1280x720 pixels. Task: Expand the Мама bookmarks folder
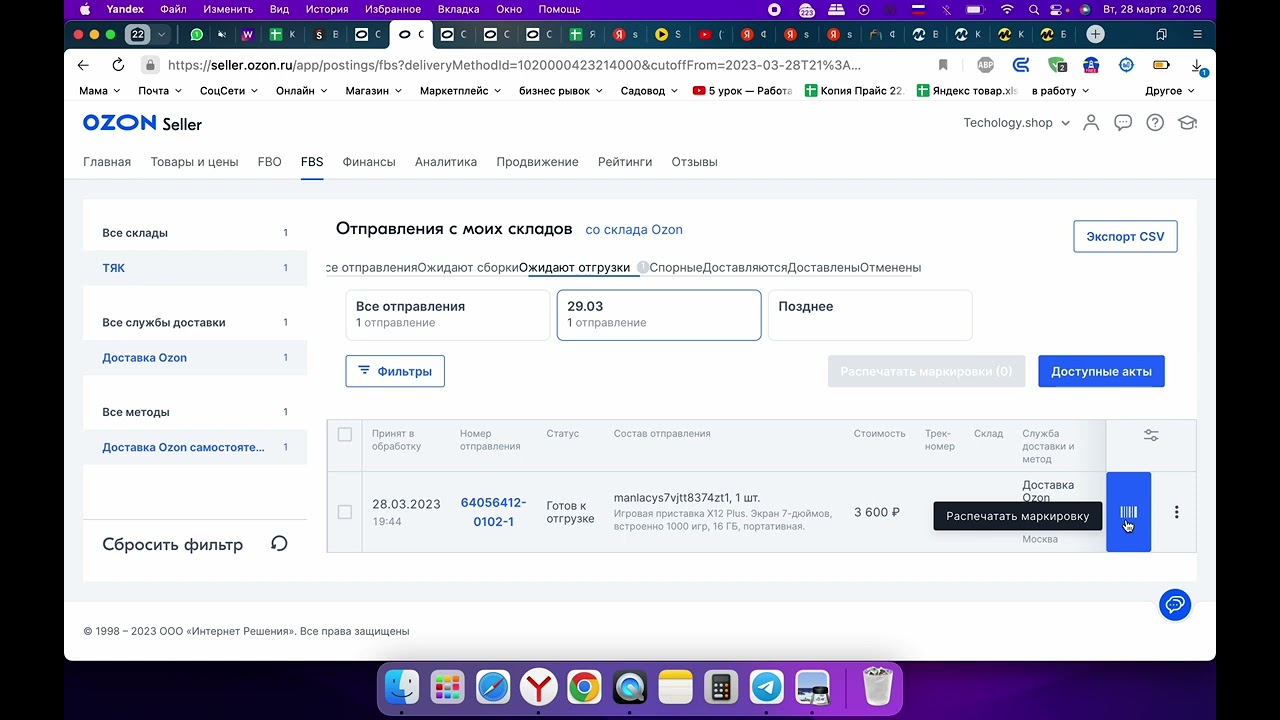tap(98, 90)
